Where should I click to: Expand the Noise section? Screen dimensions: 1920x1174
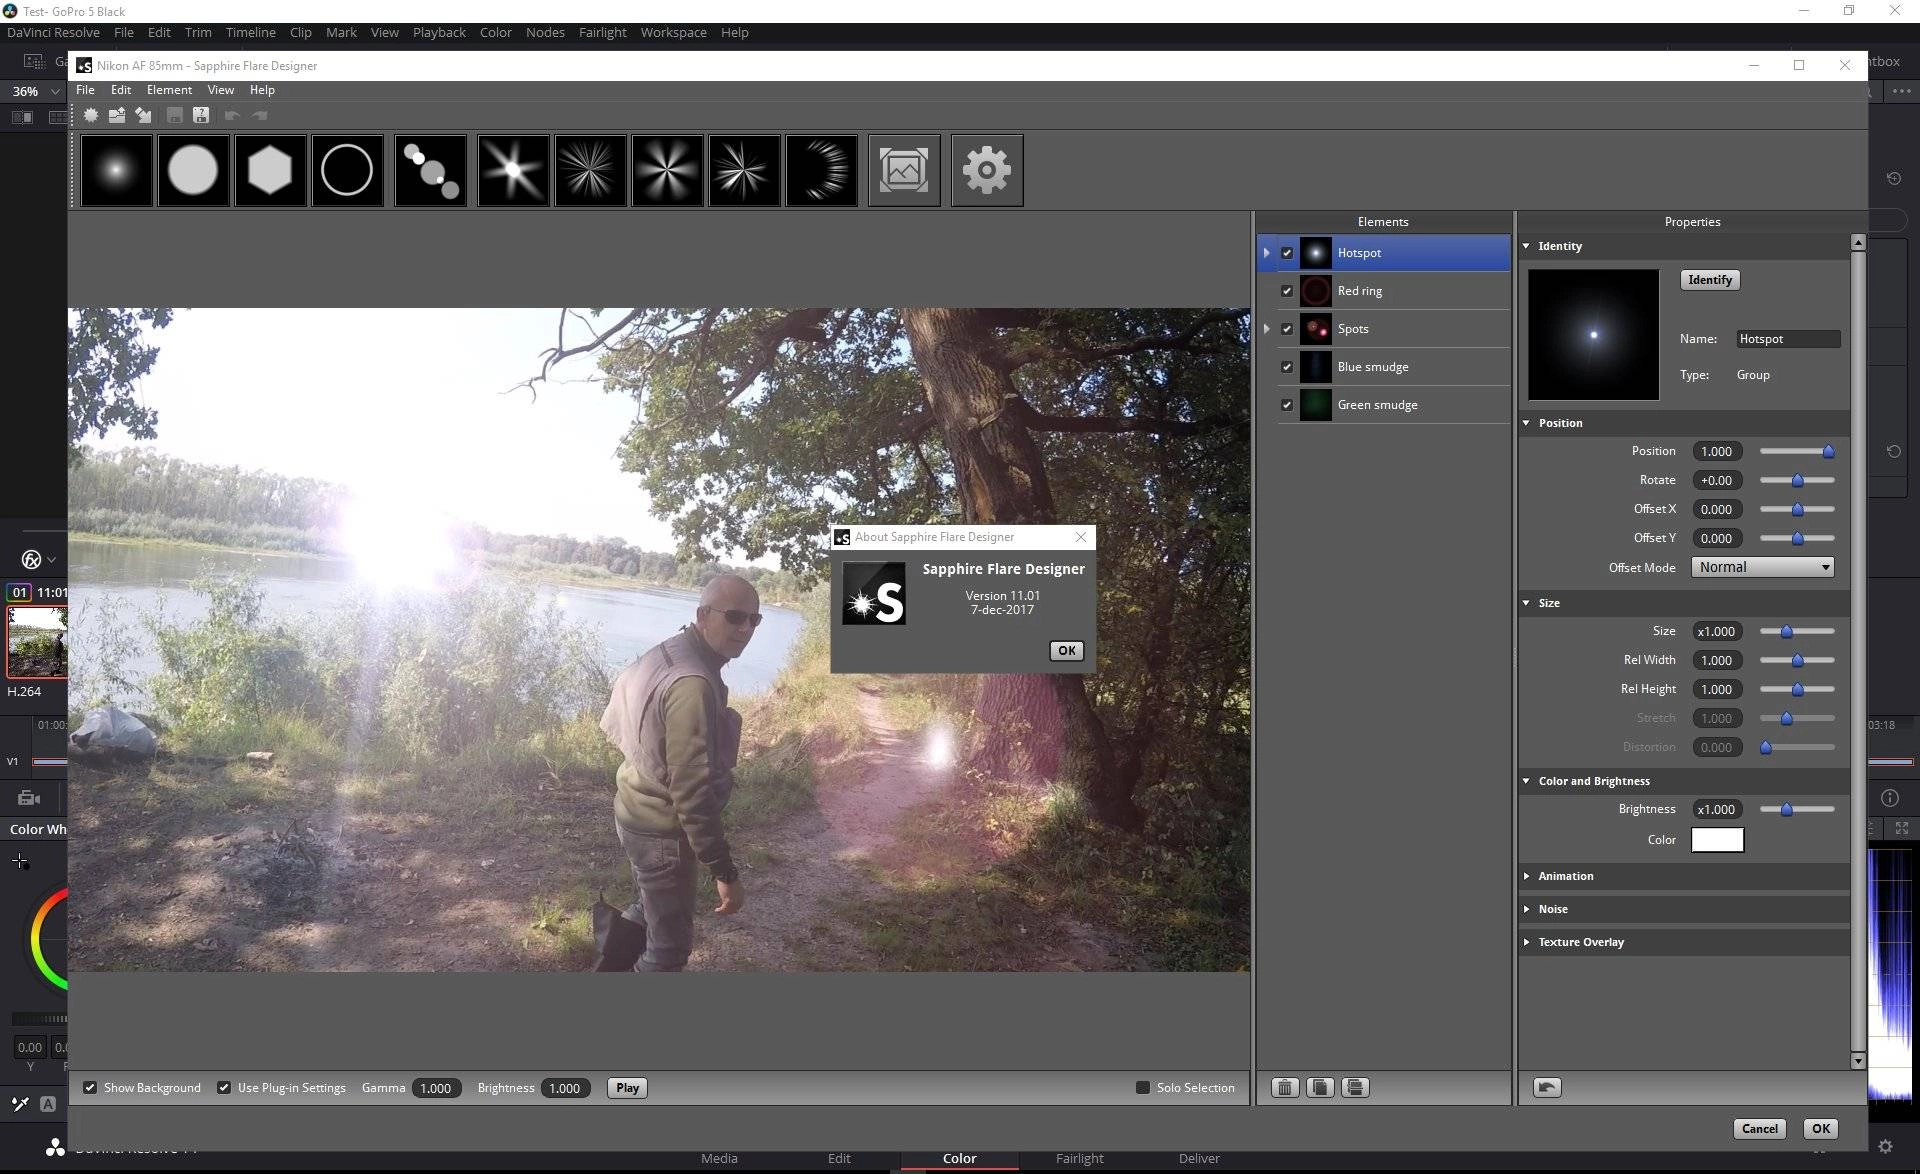coord(1526,909)
